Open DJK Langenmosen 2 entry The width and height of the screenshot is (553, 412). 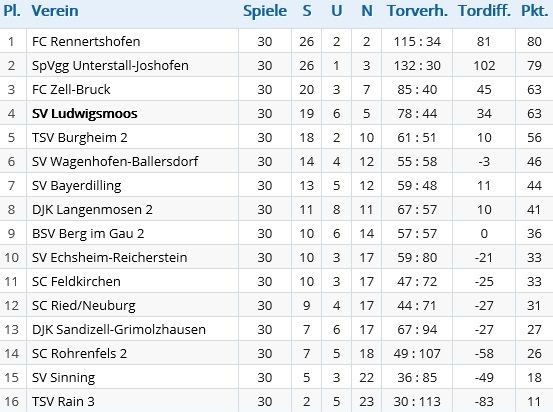[92, 210]
